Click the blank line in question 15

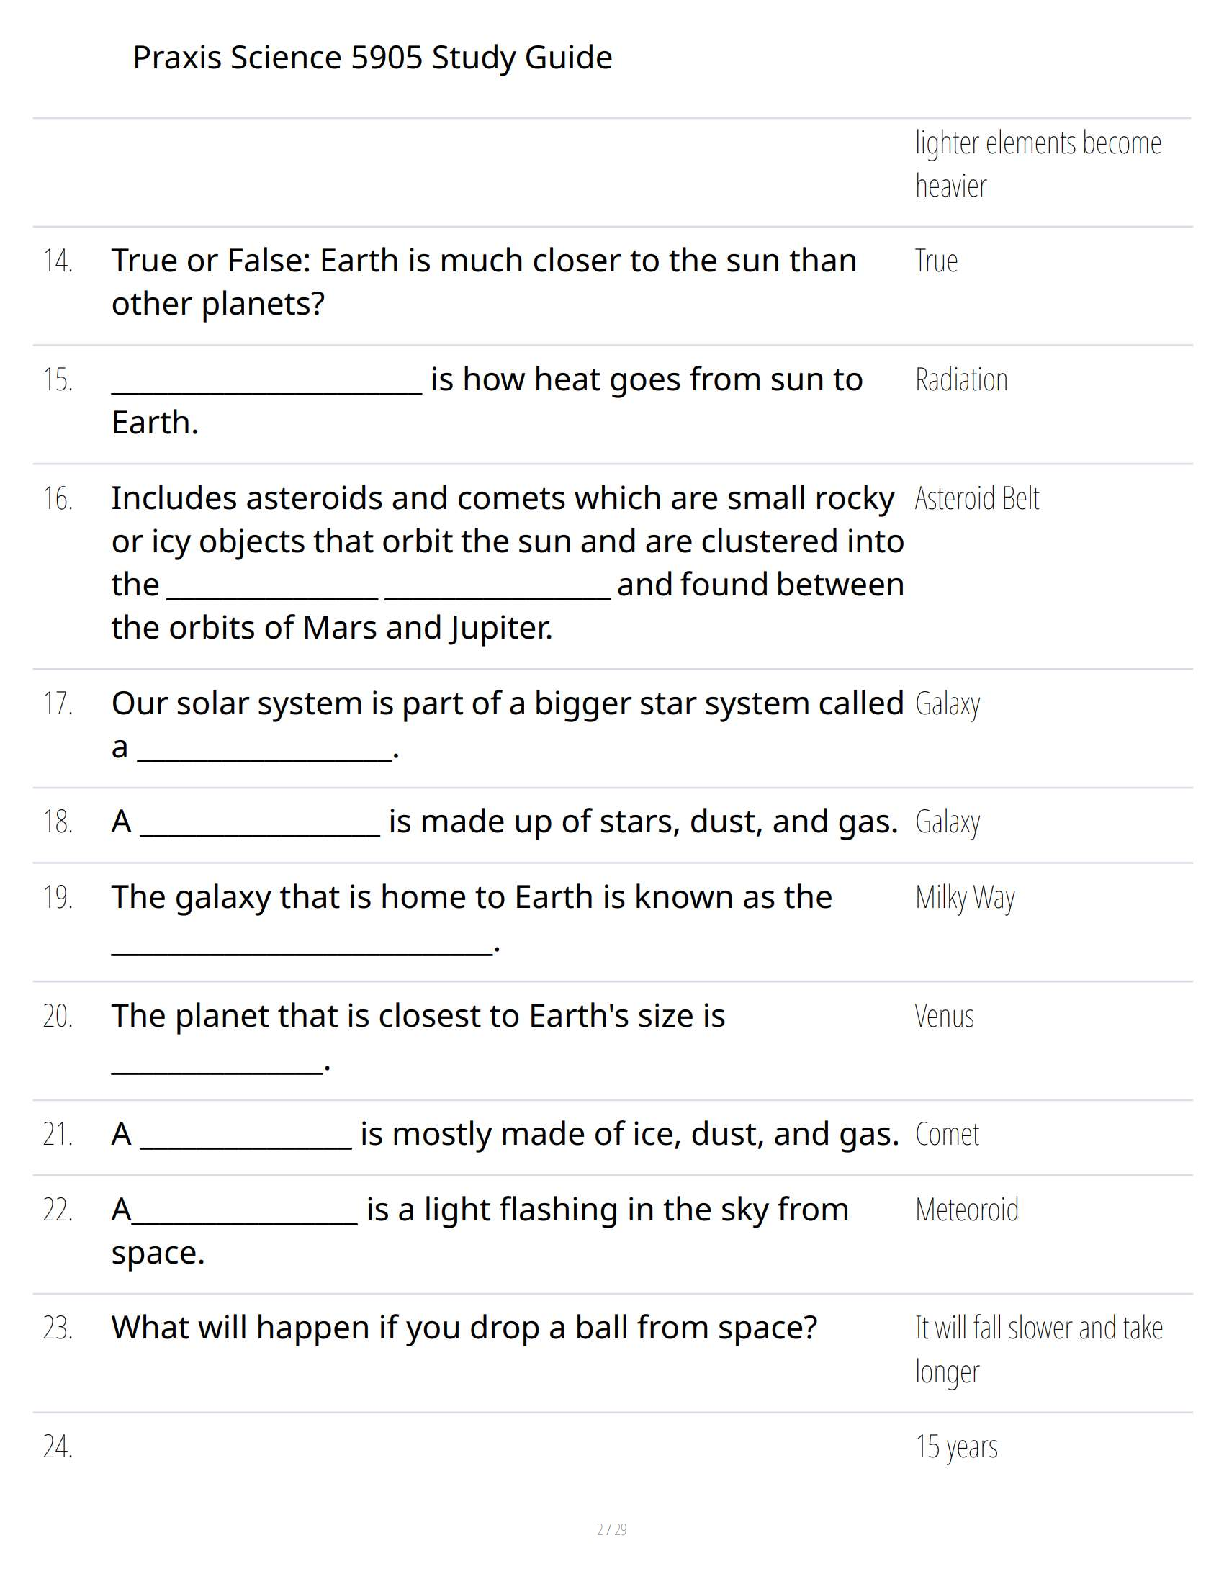pos(267,385)
